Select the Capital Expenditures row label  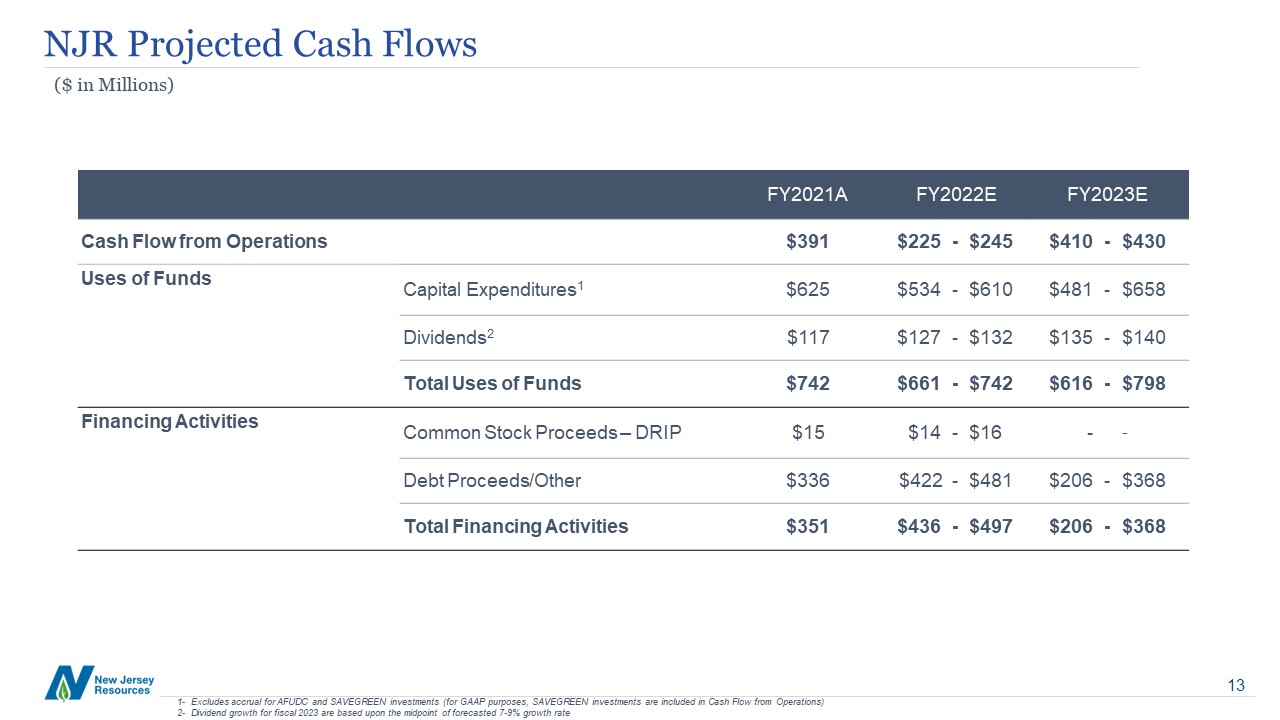492,290
